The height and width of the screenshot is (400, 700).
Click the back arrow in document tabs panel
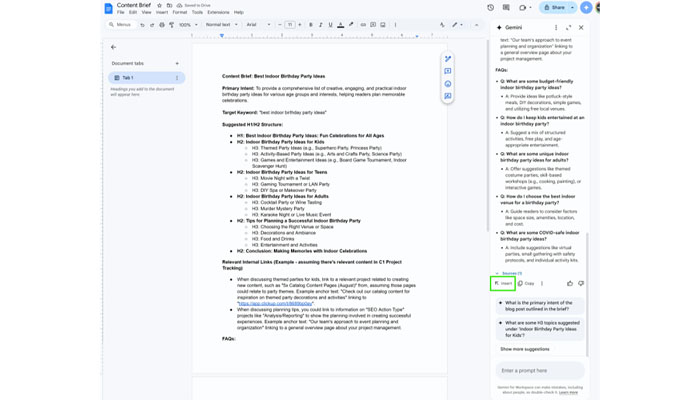[x=113, y=47]
